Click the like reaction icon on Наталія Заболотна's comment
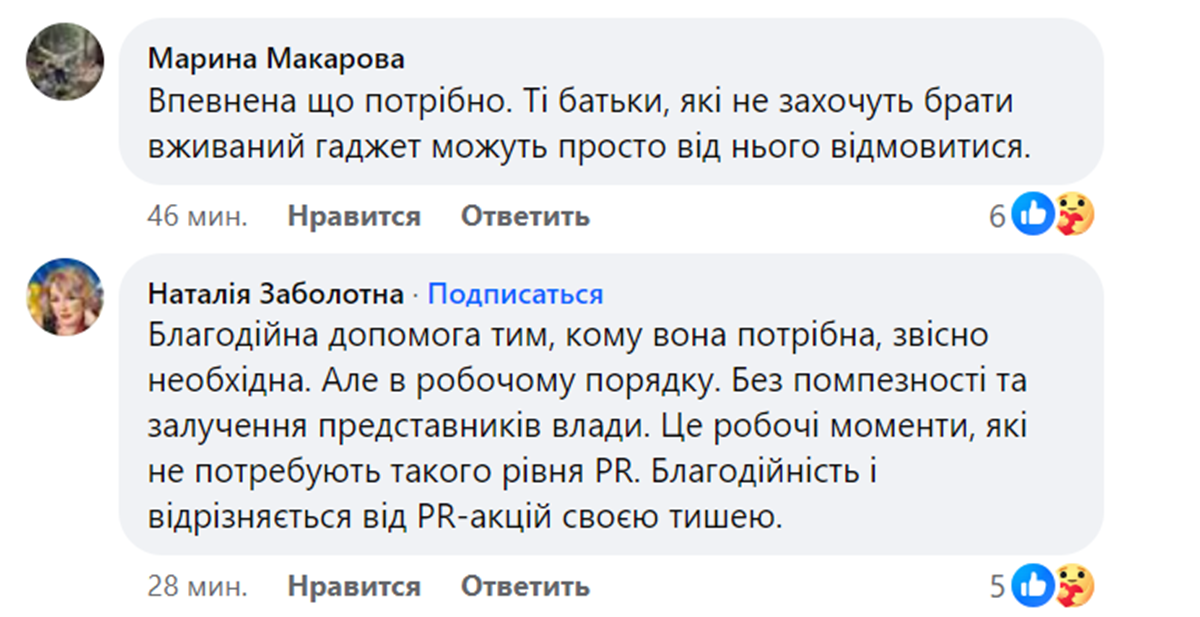 (1031, 585)
